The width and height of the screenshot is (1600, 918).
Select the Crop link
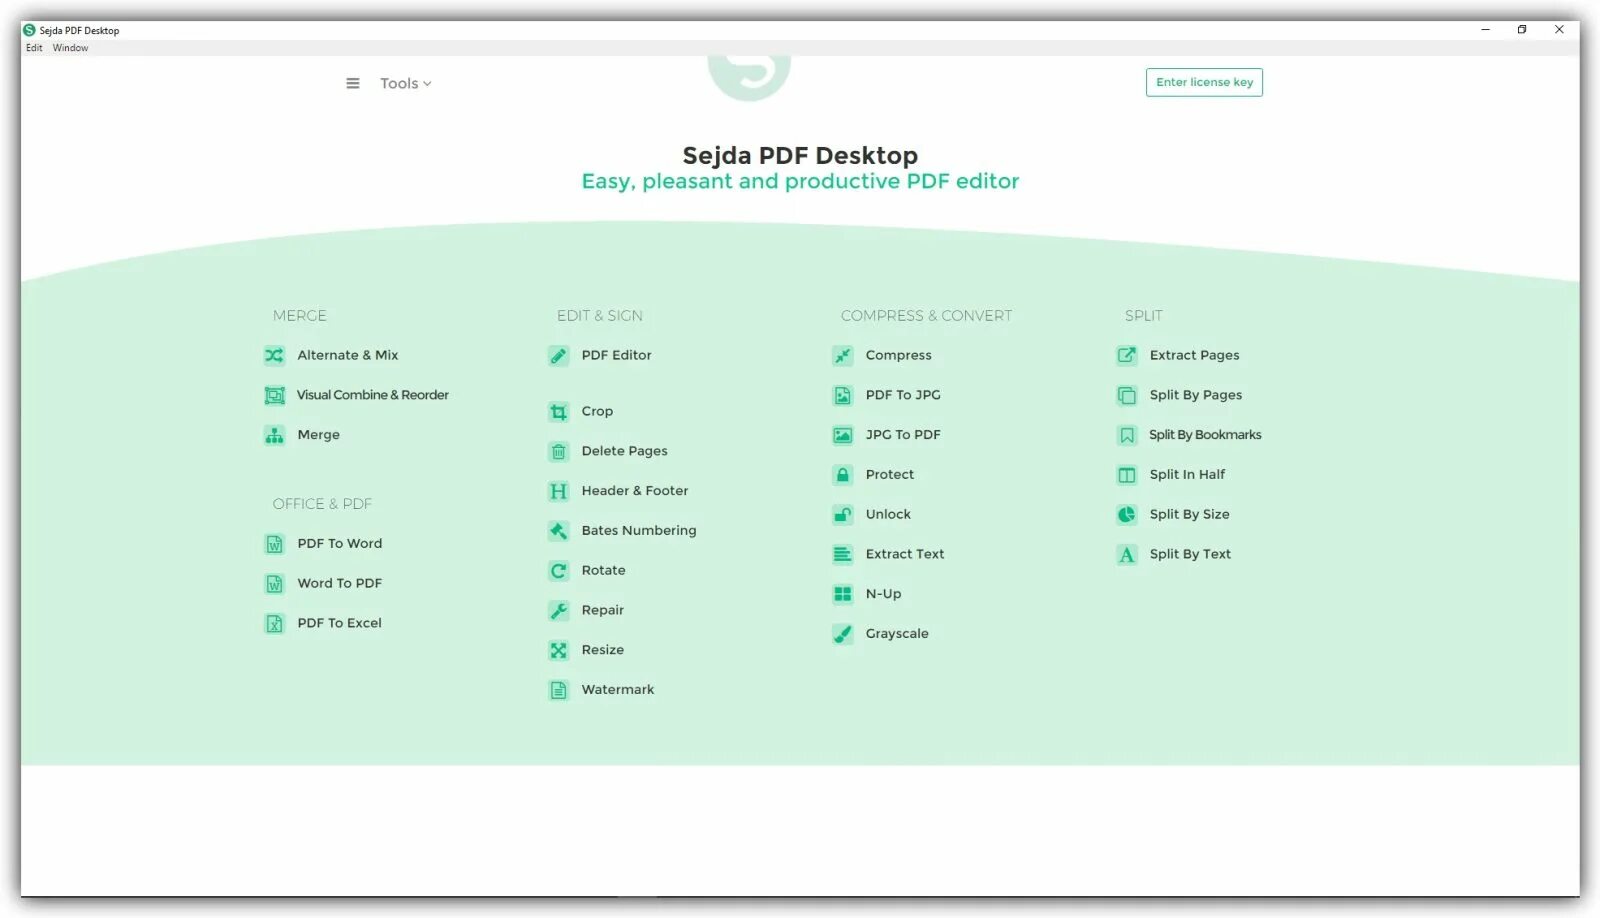(597, 411)
